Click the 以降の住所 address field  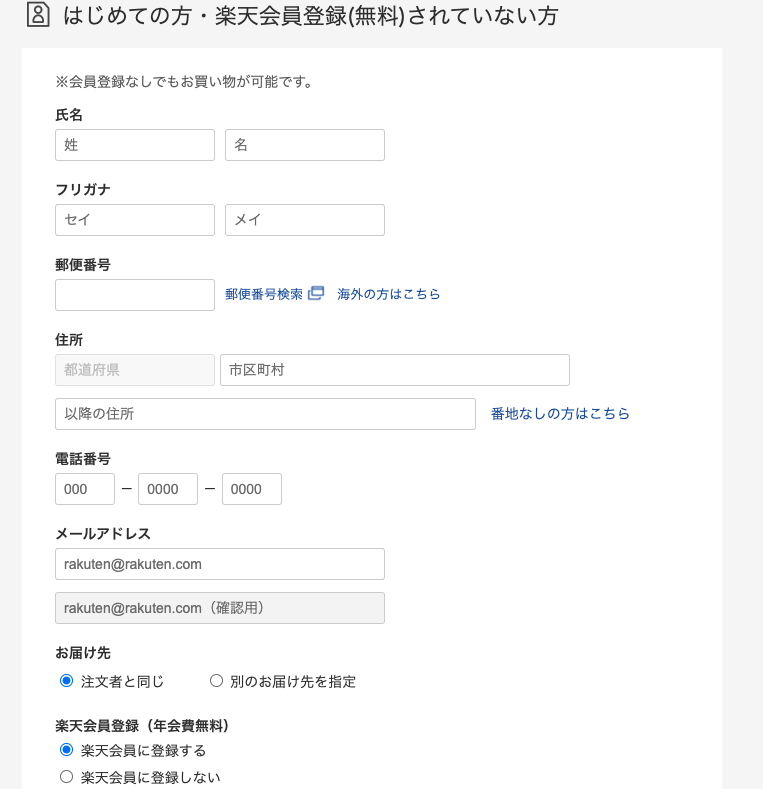pos(265,414)
